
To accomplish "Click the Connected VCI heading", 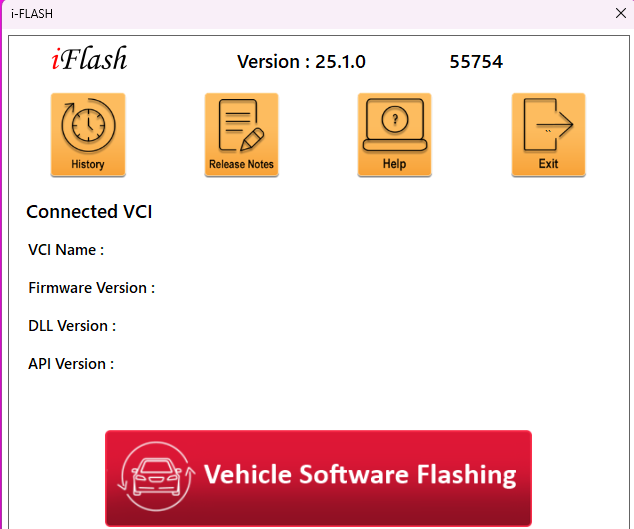I will click(x=89, y=212).
